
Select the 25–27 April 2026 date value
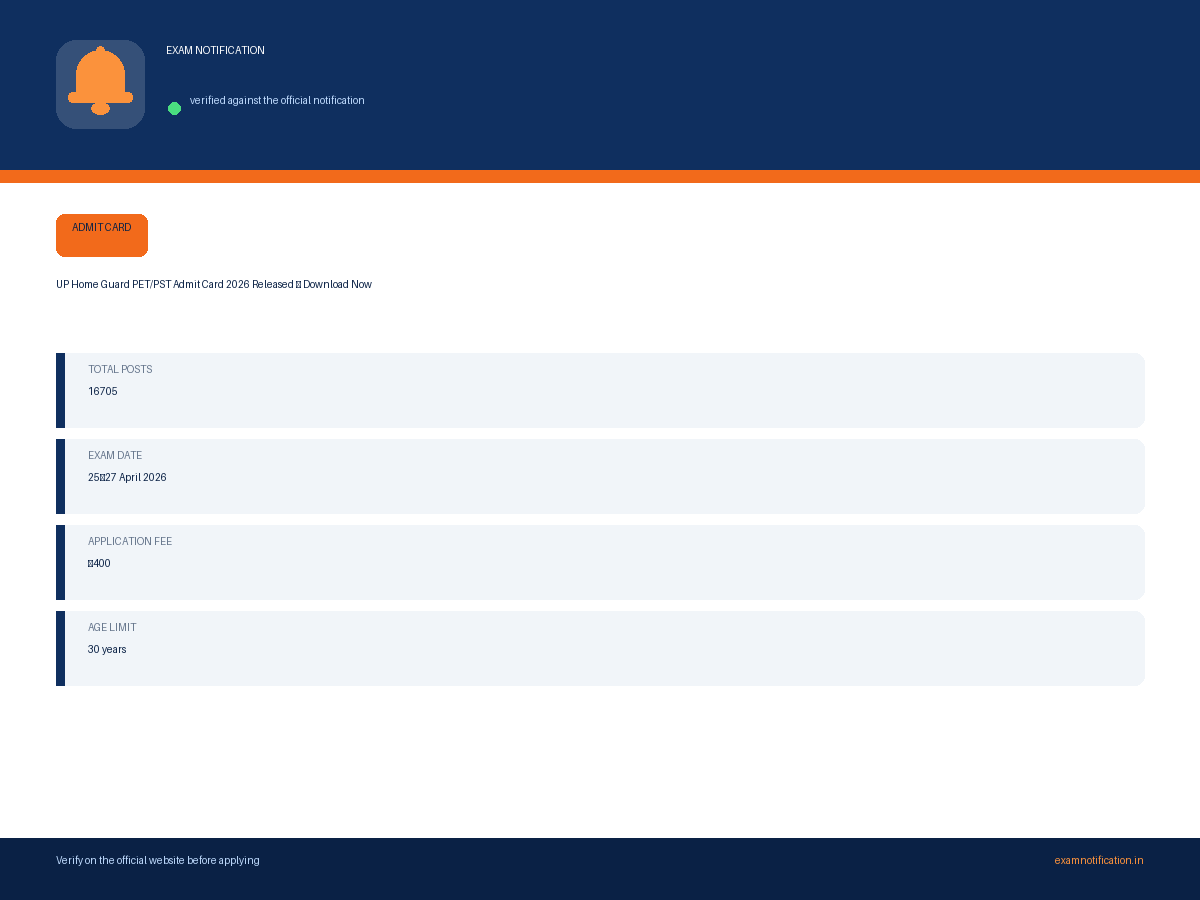tap(127, 477)
